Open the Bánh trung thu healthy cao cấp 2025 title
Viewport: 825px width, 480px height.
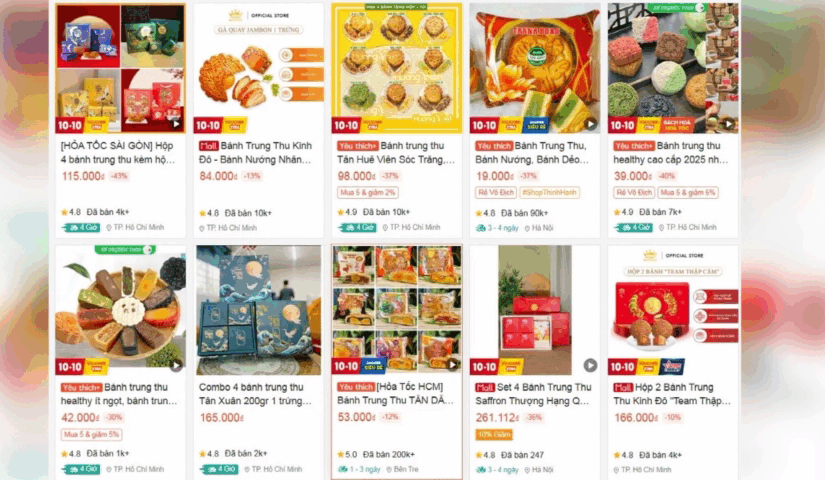(670, 152)
